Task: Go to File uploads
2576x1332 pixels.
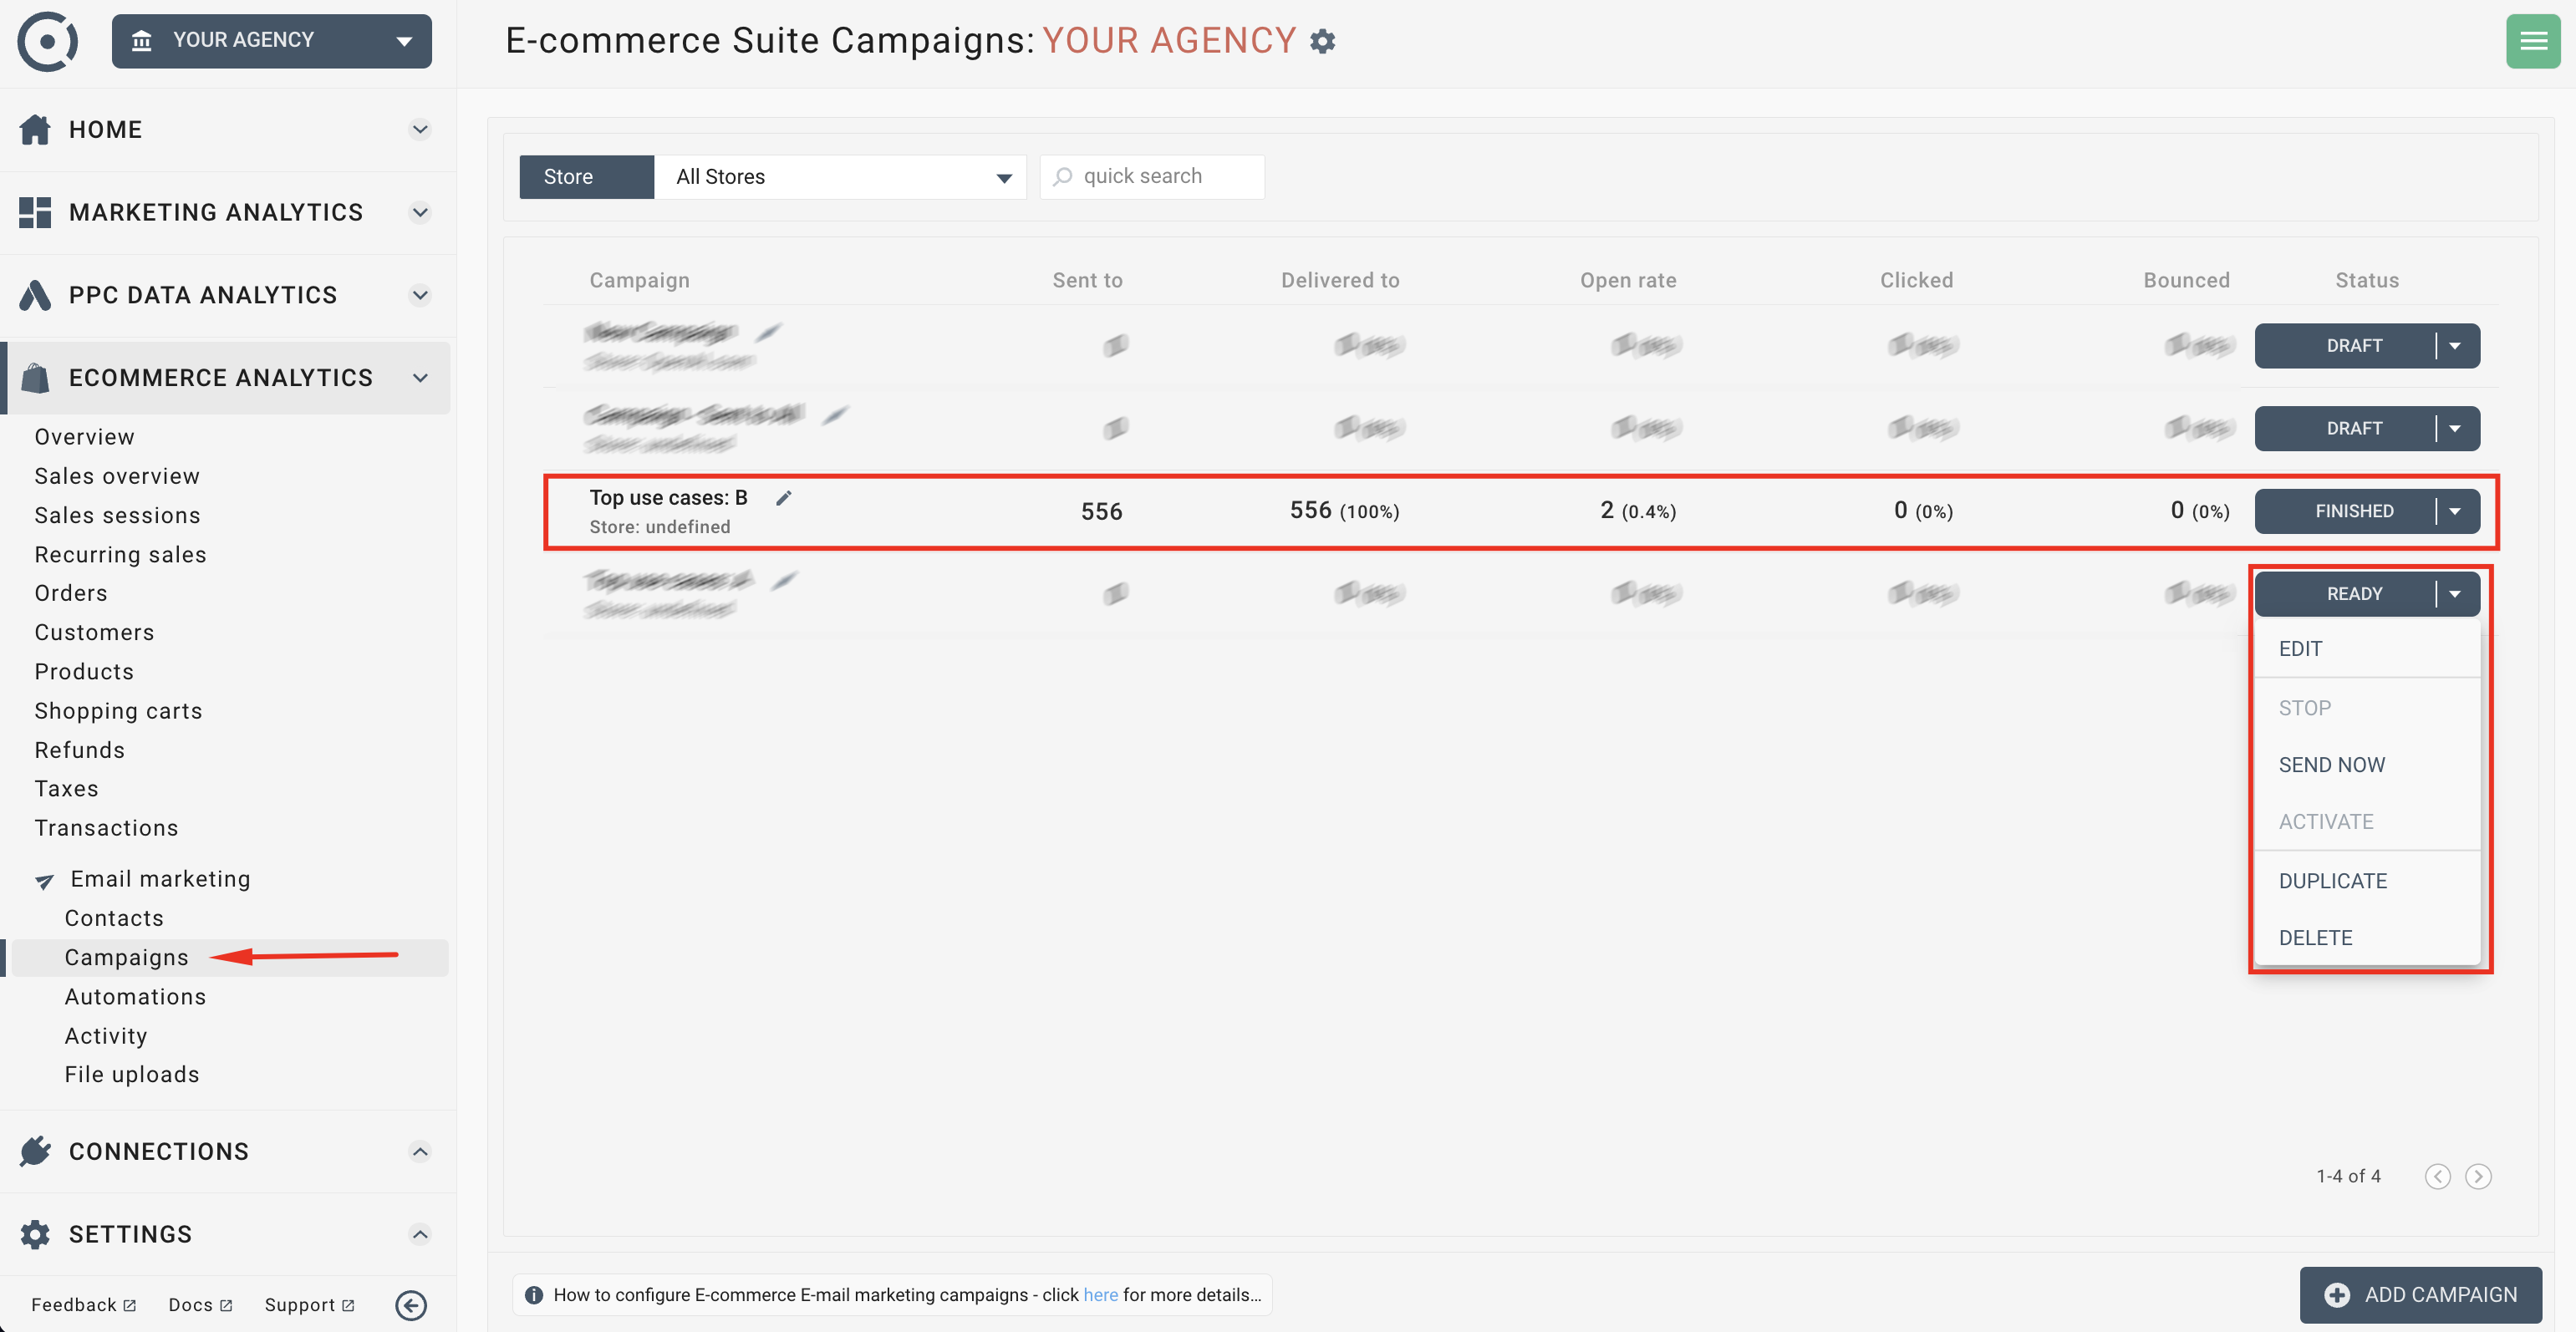Action: pos(132,1074)
